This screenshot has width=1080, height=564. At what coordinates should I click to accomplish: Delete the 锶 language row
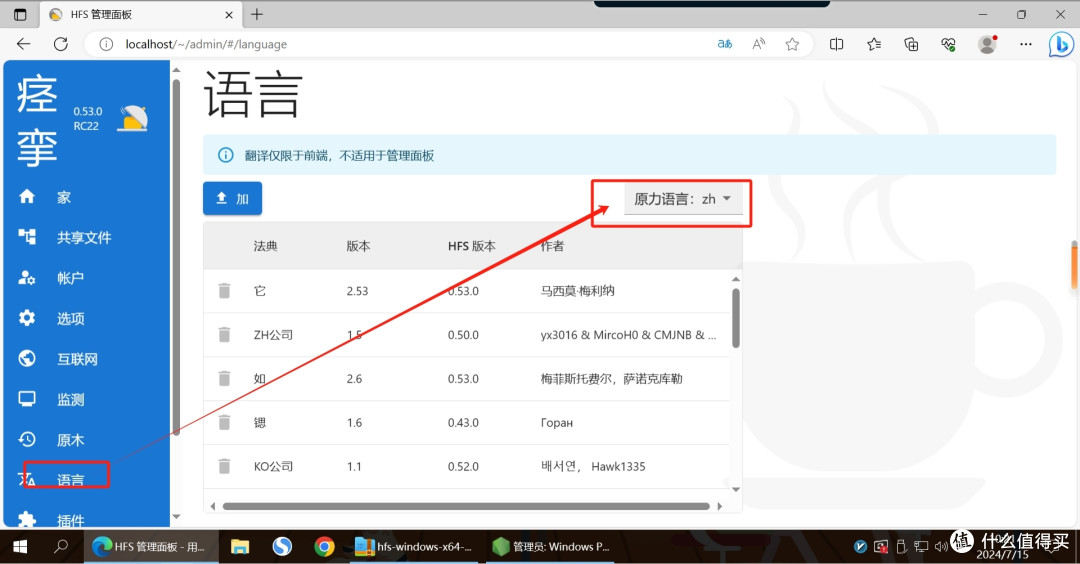225,422
